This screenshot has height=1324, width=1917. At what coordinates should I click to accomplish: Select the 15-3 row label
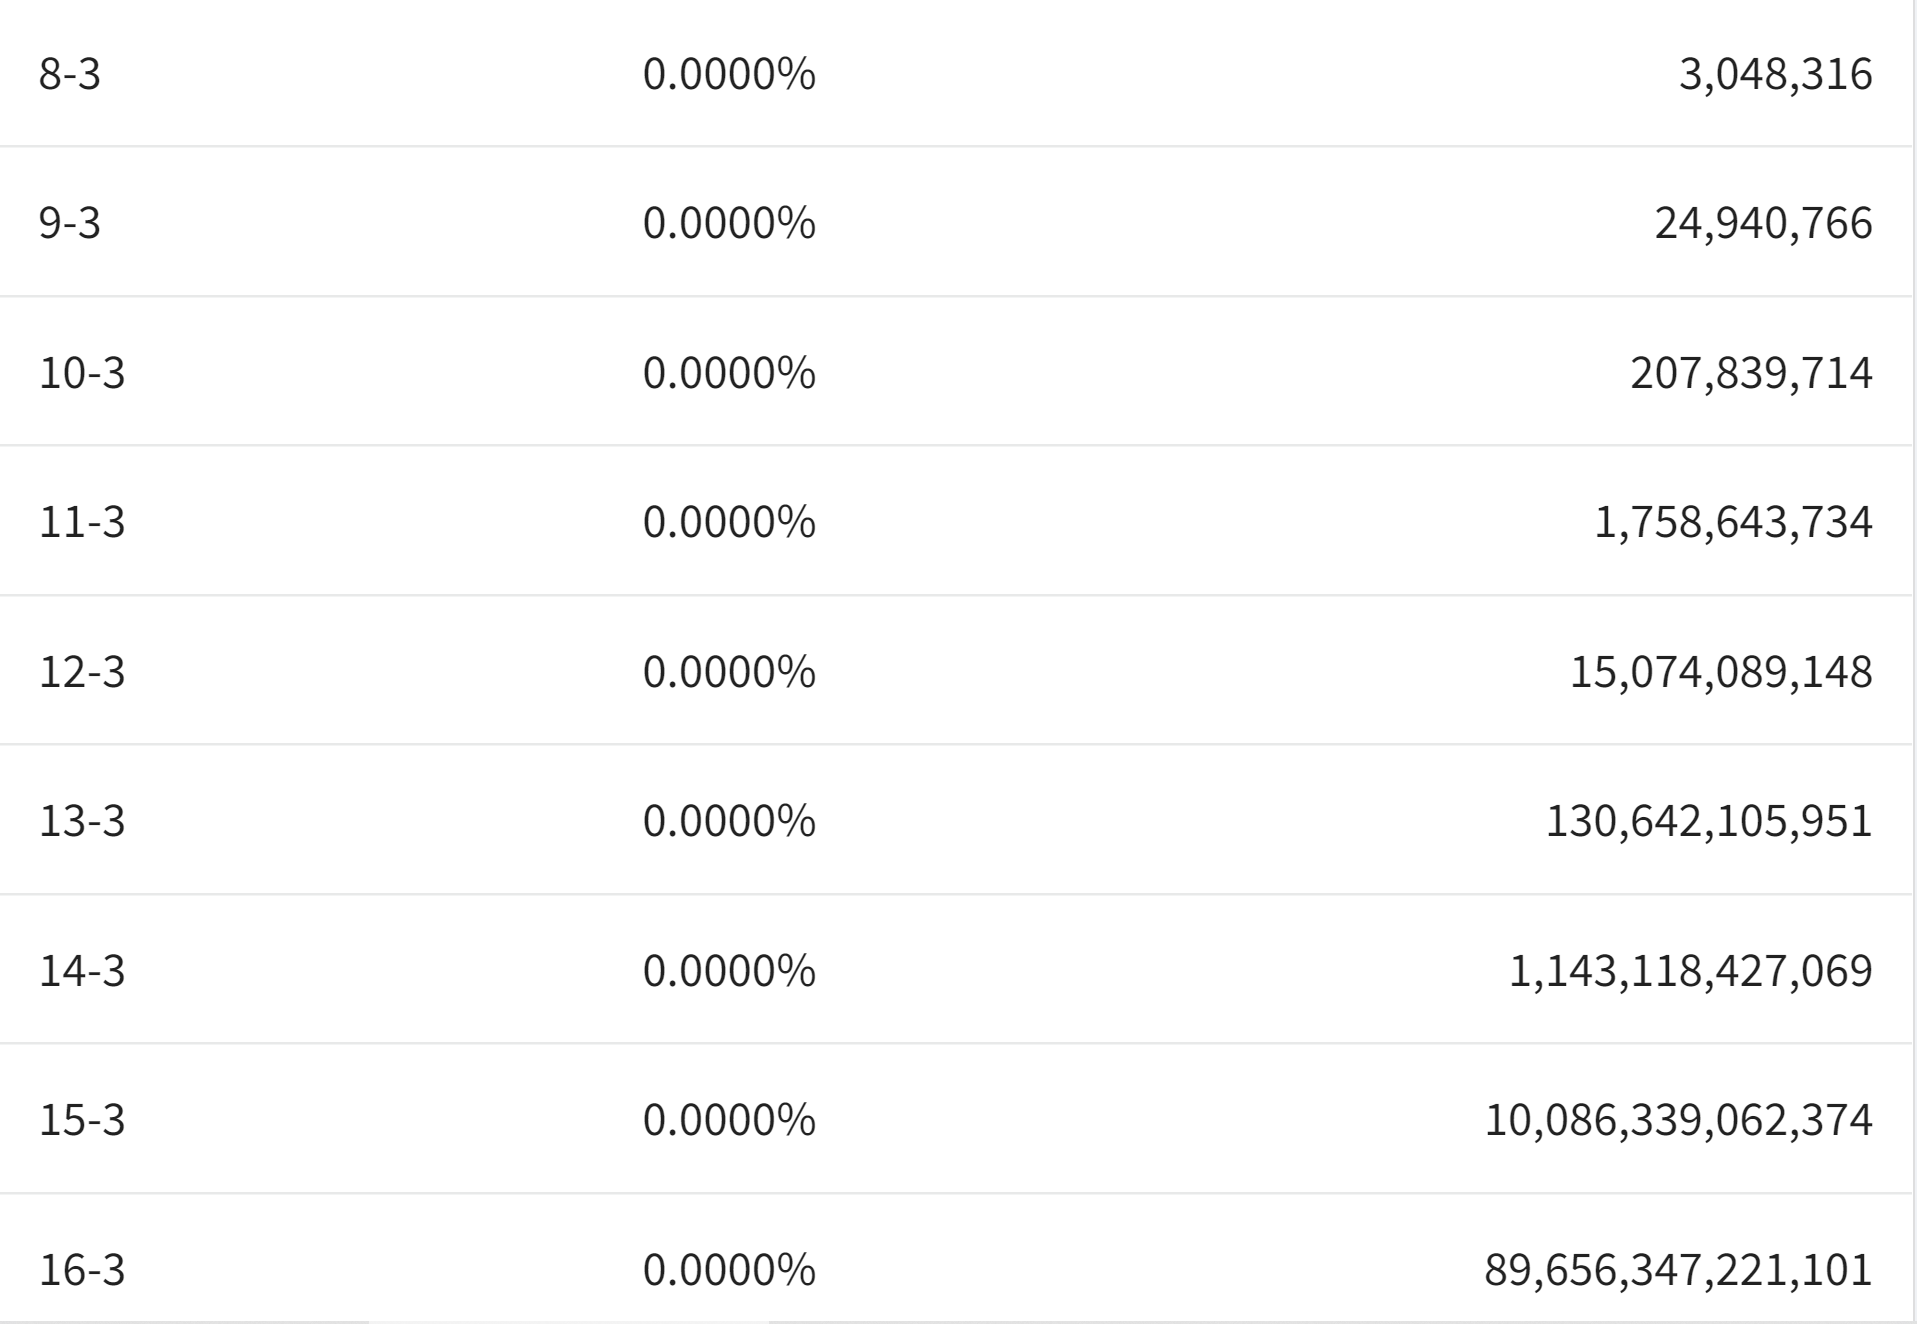tap(82, 1119)
